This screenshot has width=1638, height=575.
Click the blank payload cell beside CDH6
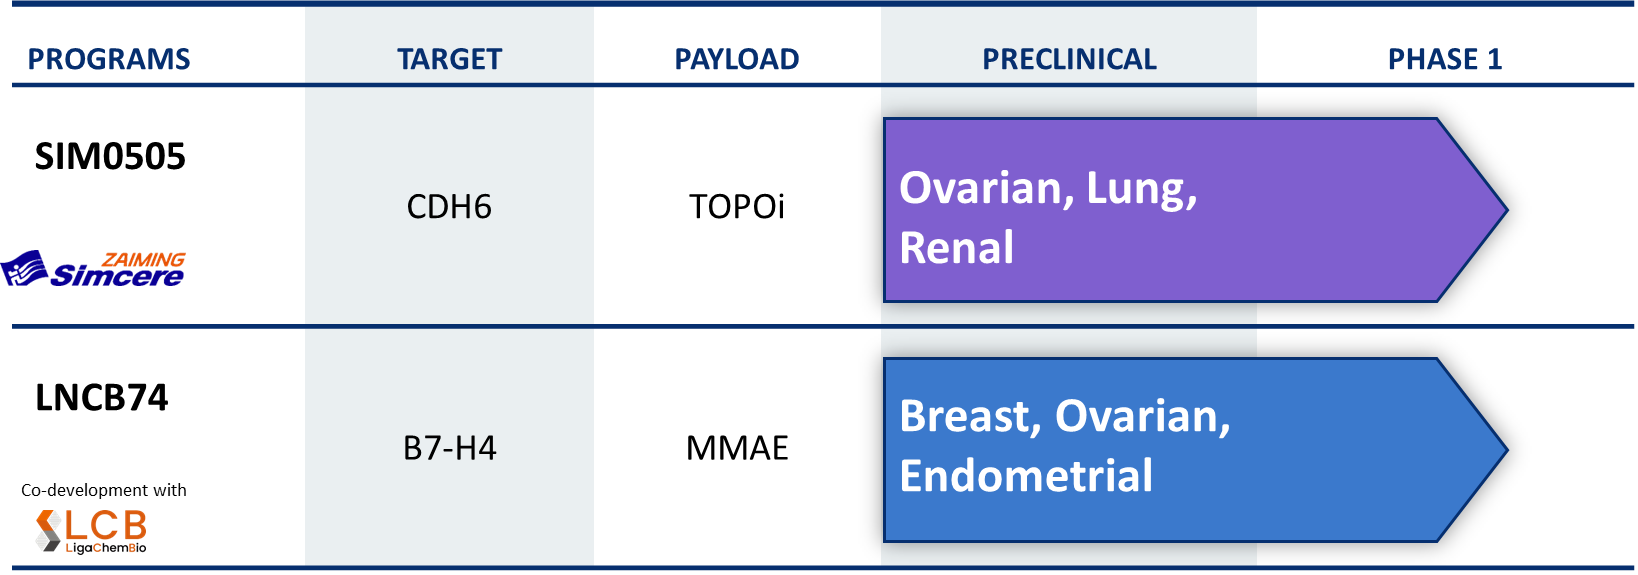737,207
